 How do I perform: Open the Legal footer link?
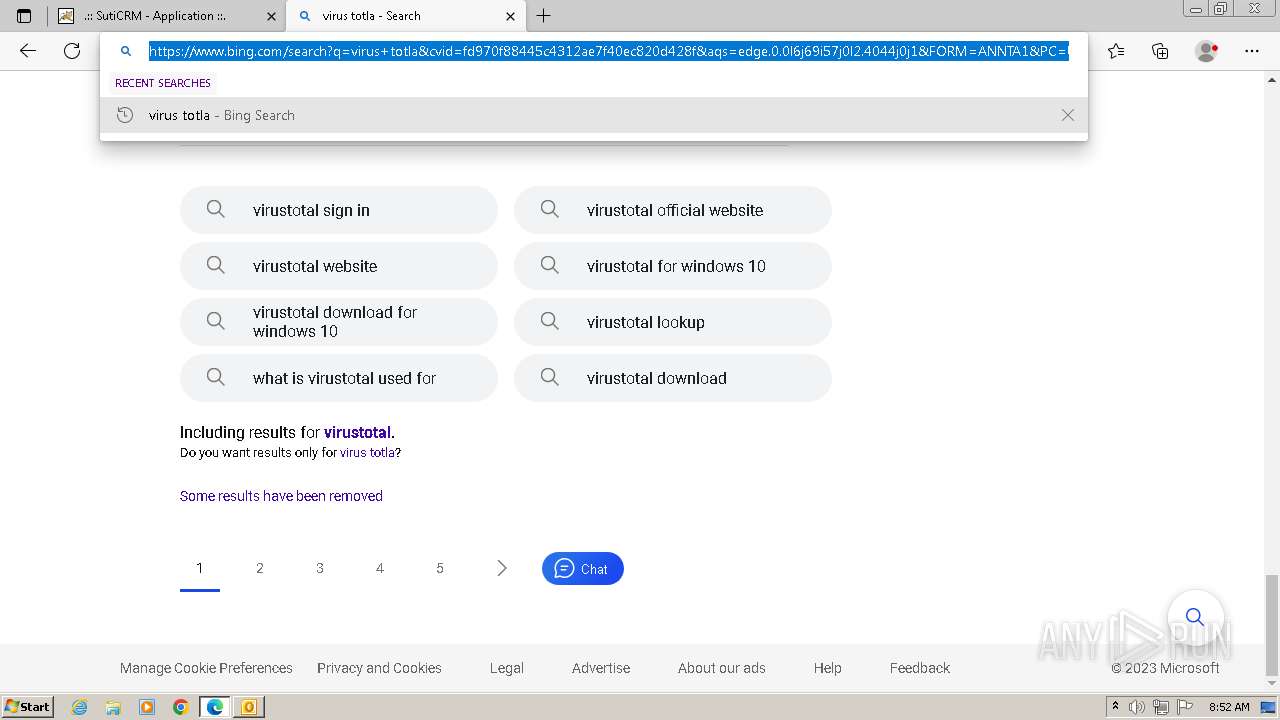[507, 668]
